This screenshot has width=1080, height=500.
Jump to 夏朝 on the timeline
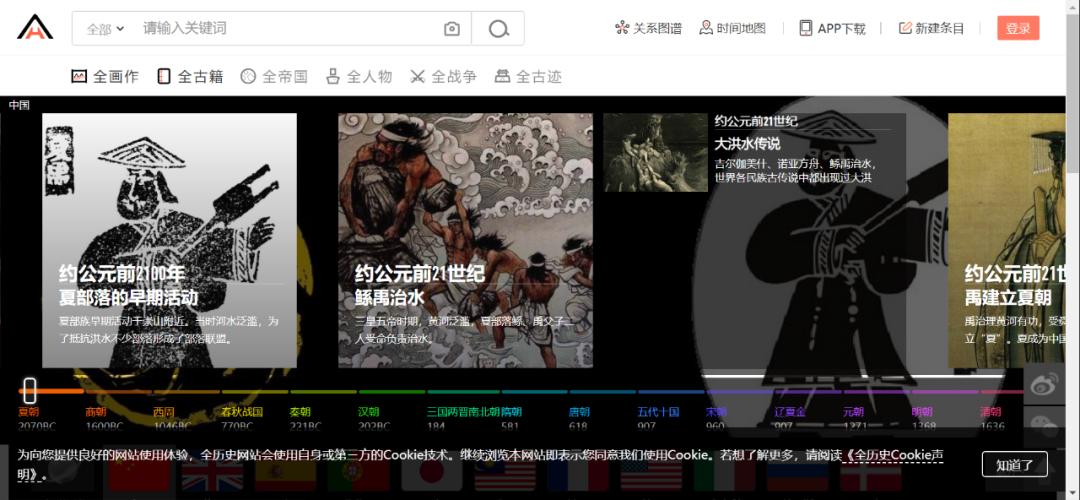click(29, 412)
